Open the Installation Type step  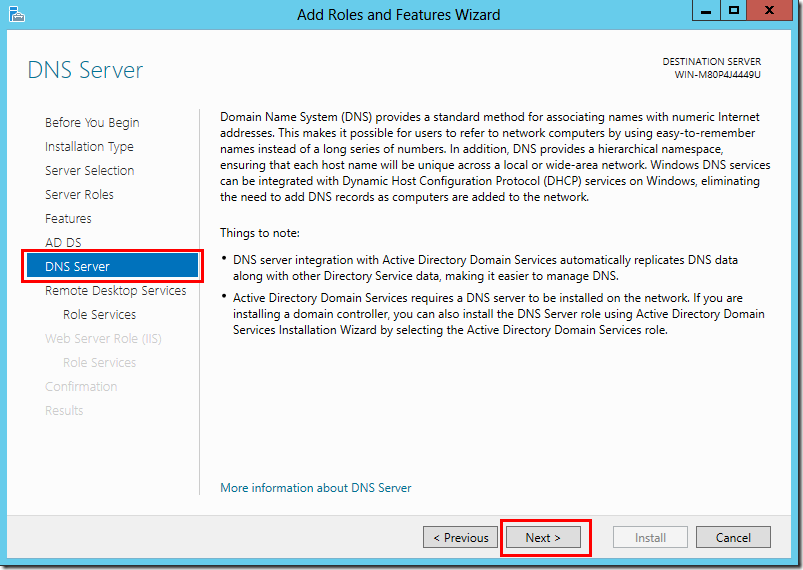89,147
